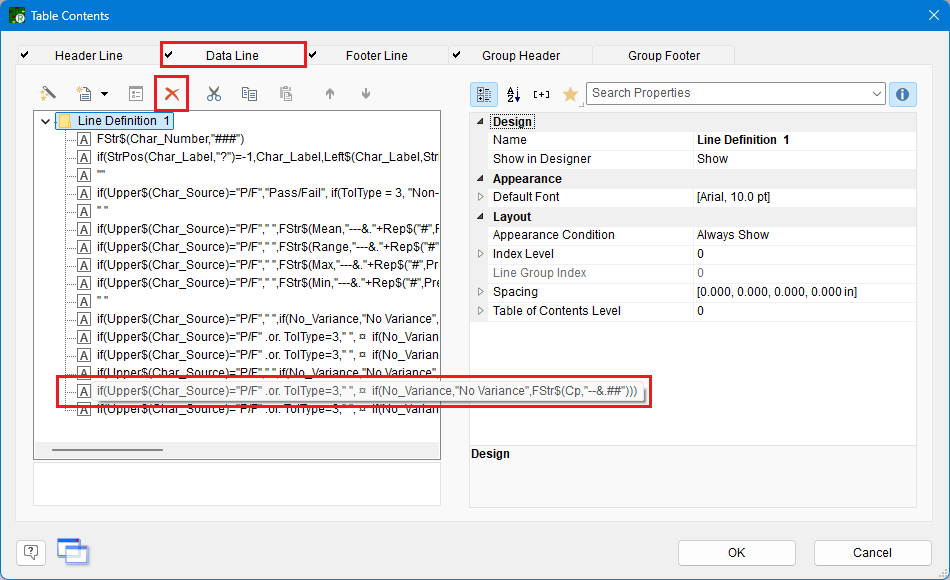The width and height of the screenshot is (950, 580).
Task: Click the Appearance Condition property label
Action: click(x=553, y=235)
